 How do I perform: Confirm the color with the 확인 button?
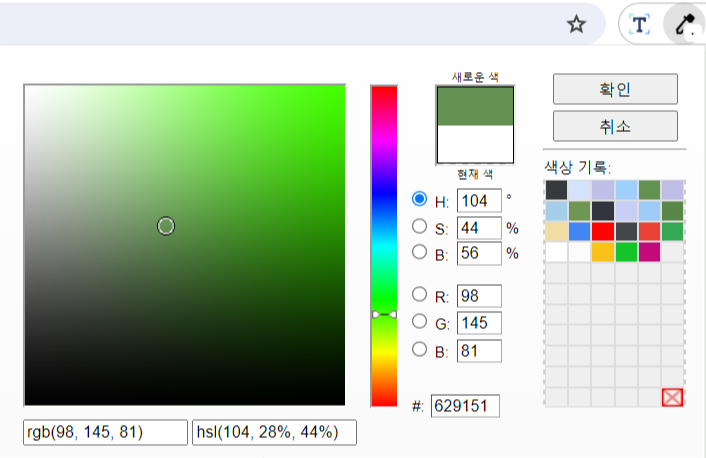(615, 89)
